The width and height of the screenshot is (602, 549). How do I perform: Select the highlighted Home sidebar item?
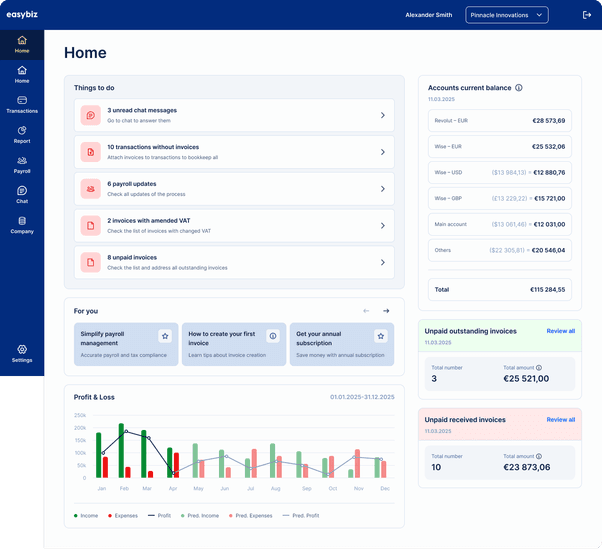click(22, 45)
